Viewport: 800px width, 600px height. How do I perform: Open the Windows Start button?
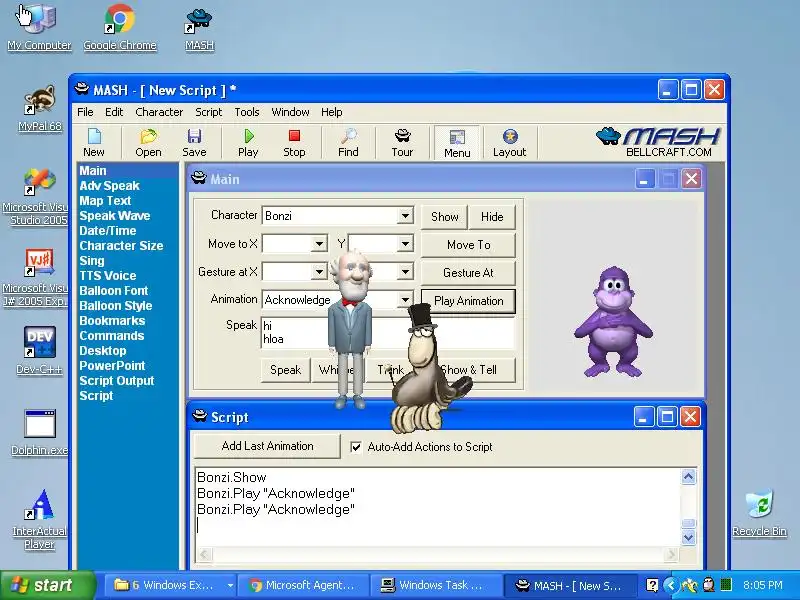[x=47, y=585]
